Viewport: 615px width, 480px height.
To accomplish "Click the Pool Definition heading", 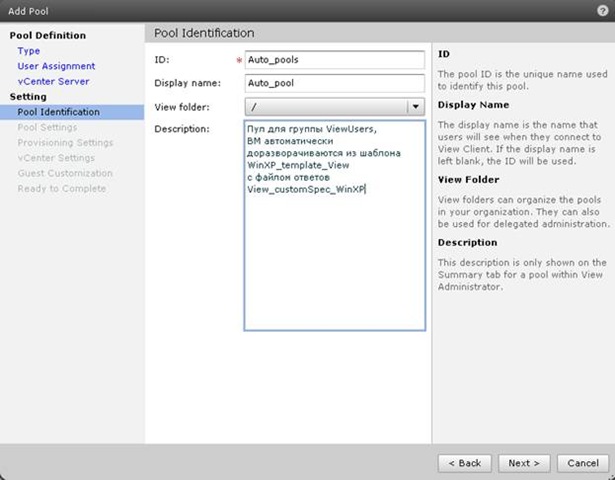I will (48, 35).
